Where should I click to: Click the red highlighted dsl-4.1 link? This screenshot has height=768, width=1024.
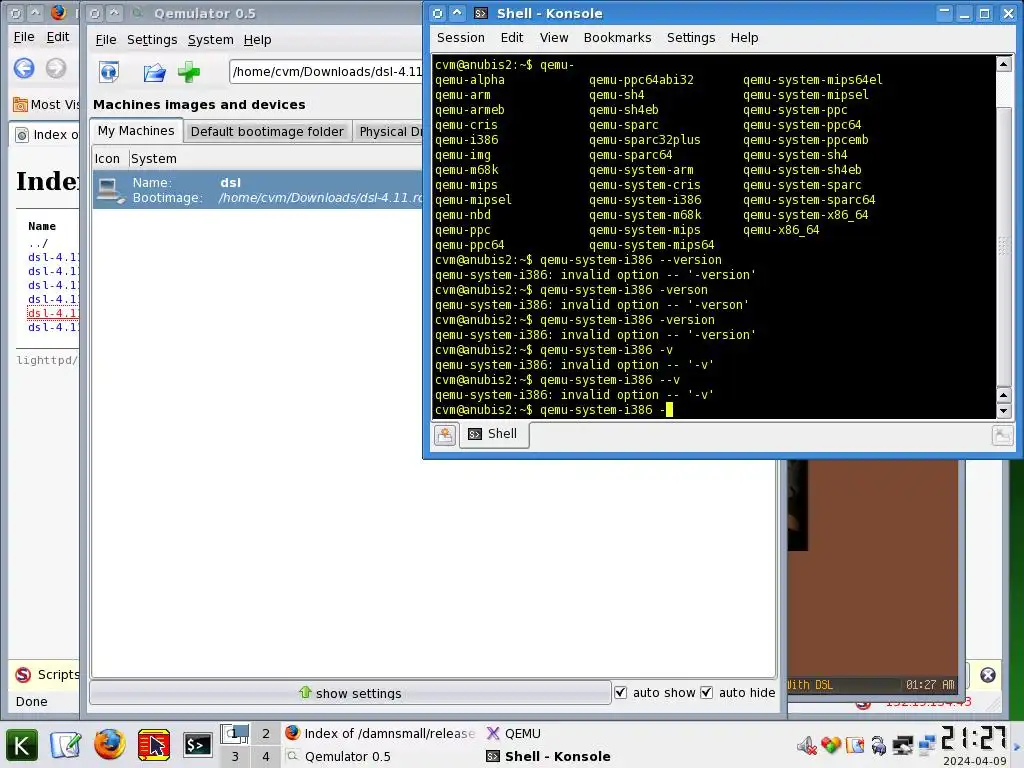pos(53,313)
